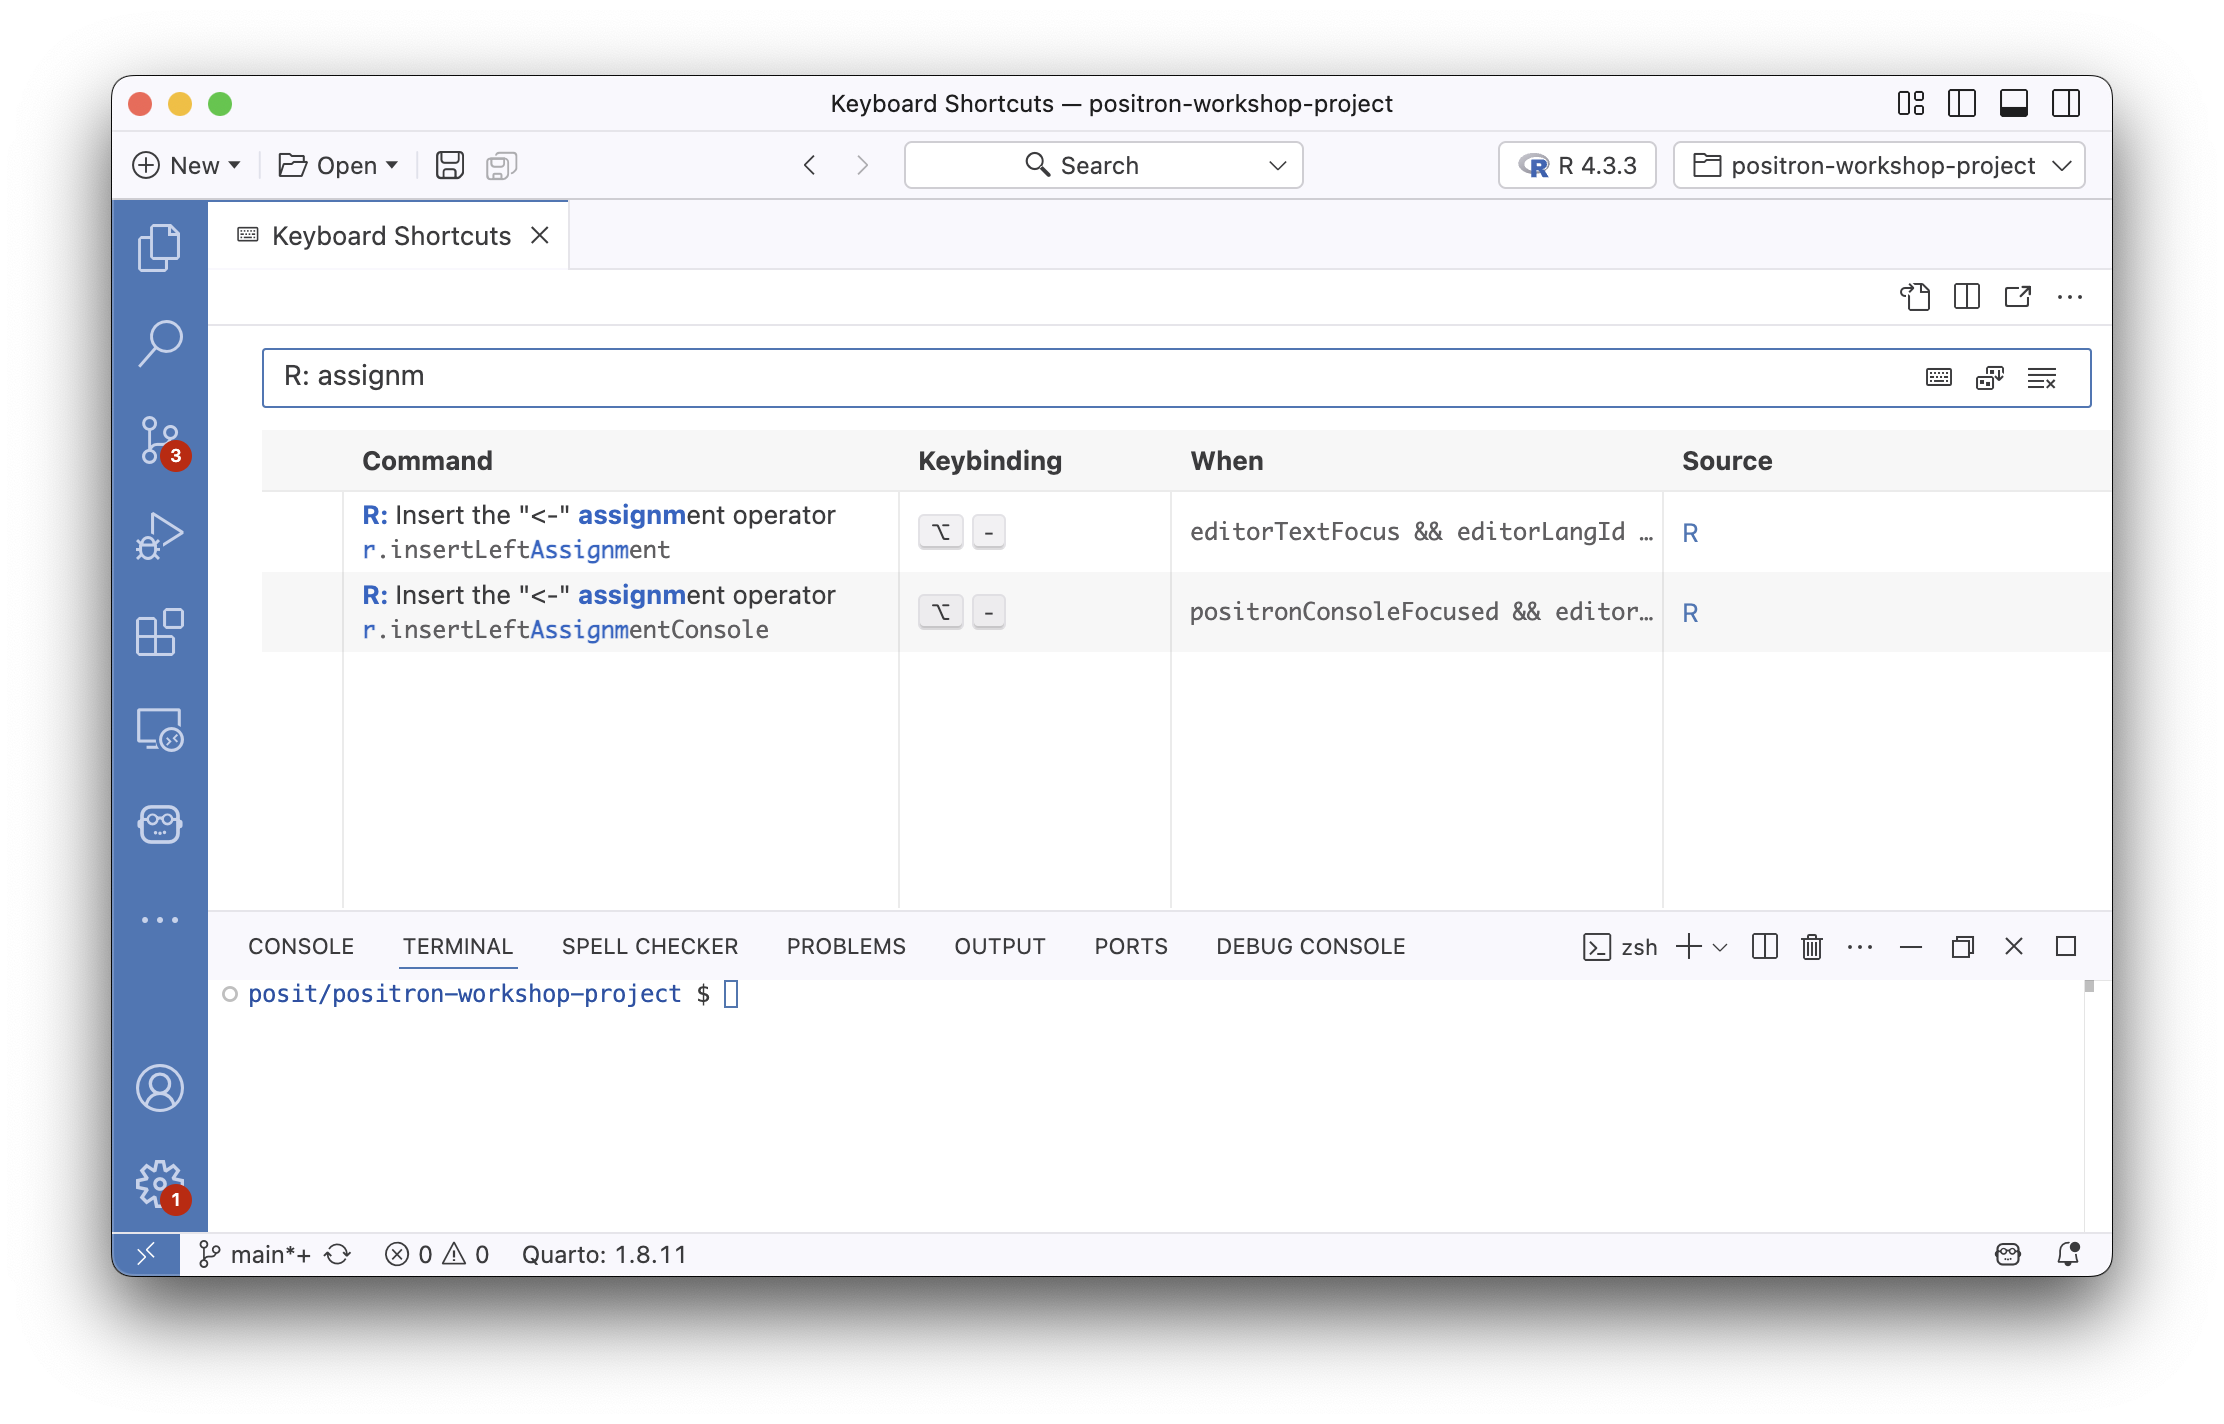Go back with the left arrow

pos(810,165)
